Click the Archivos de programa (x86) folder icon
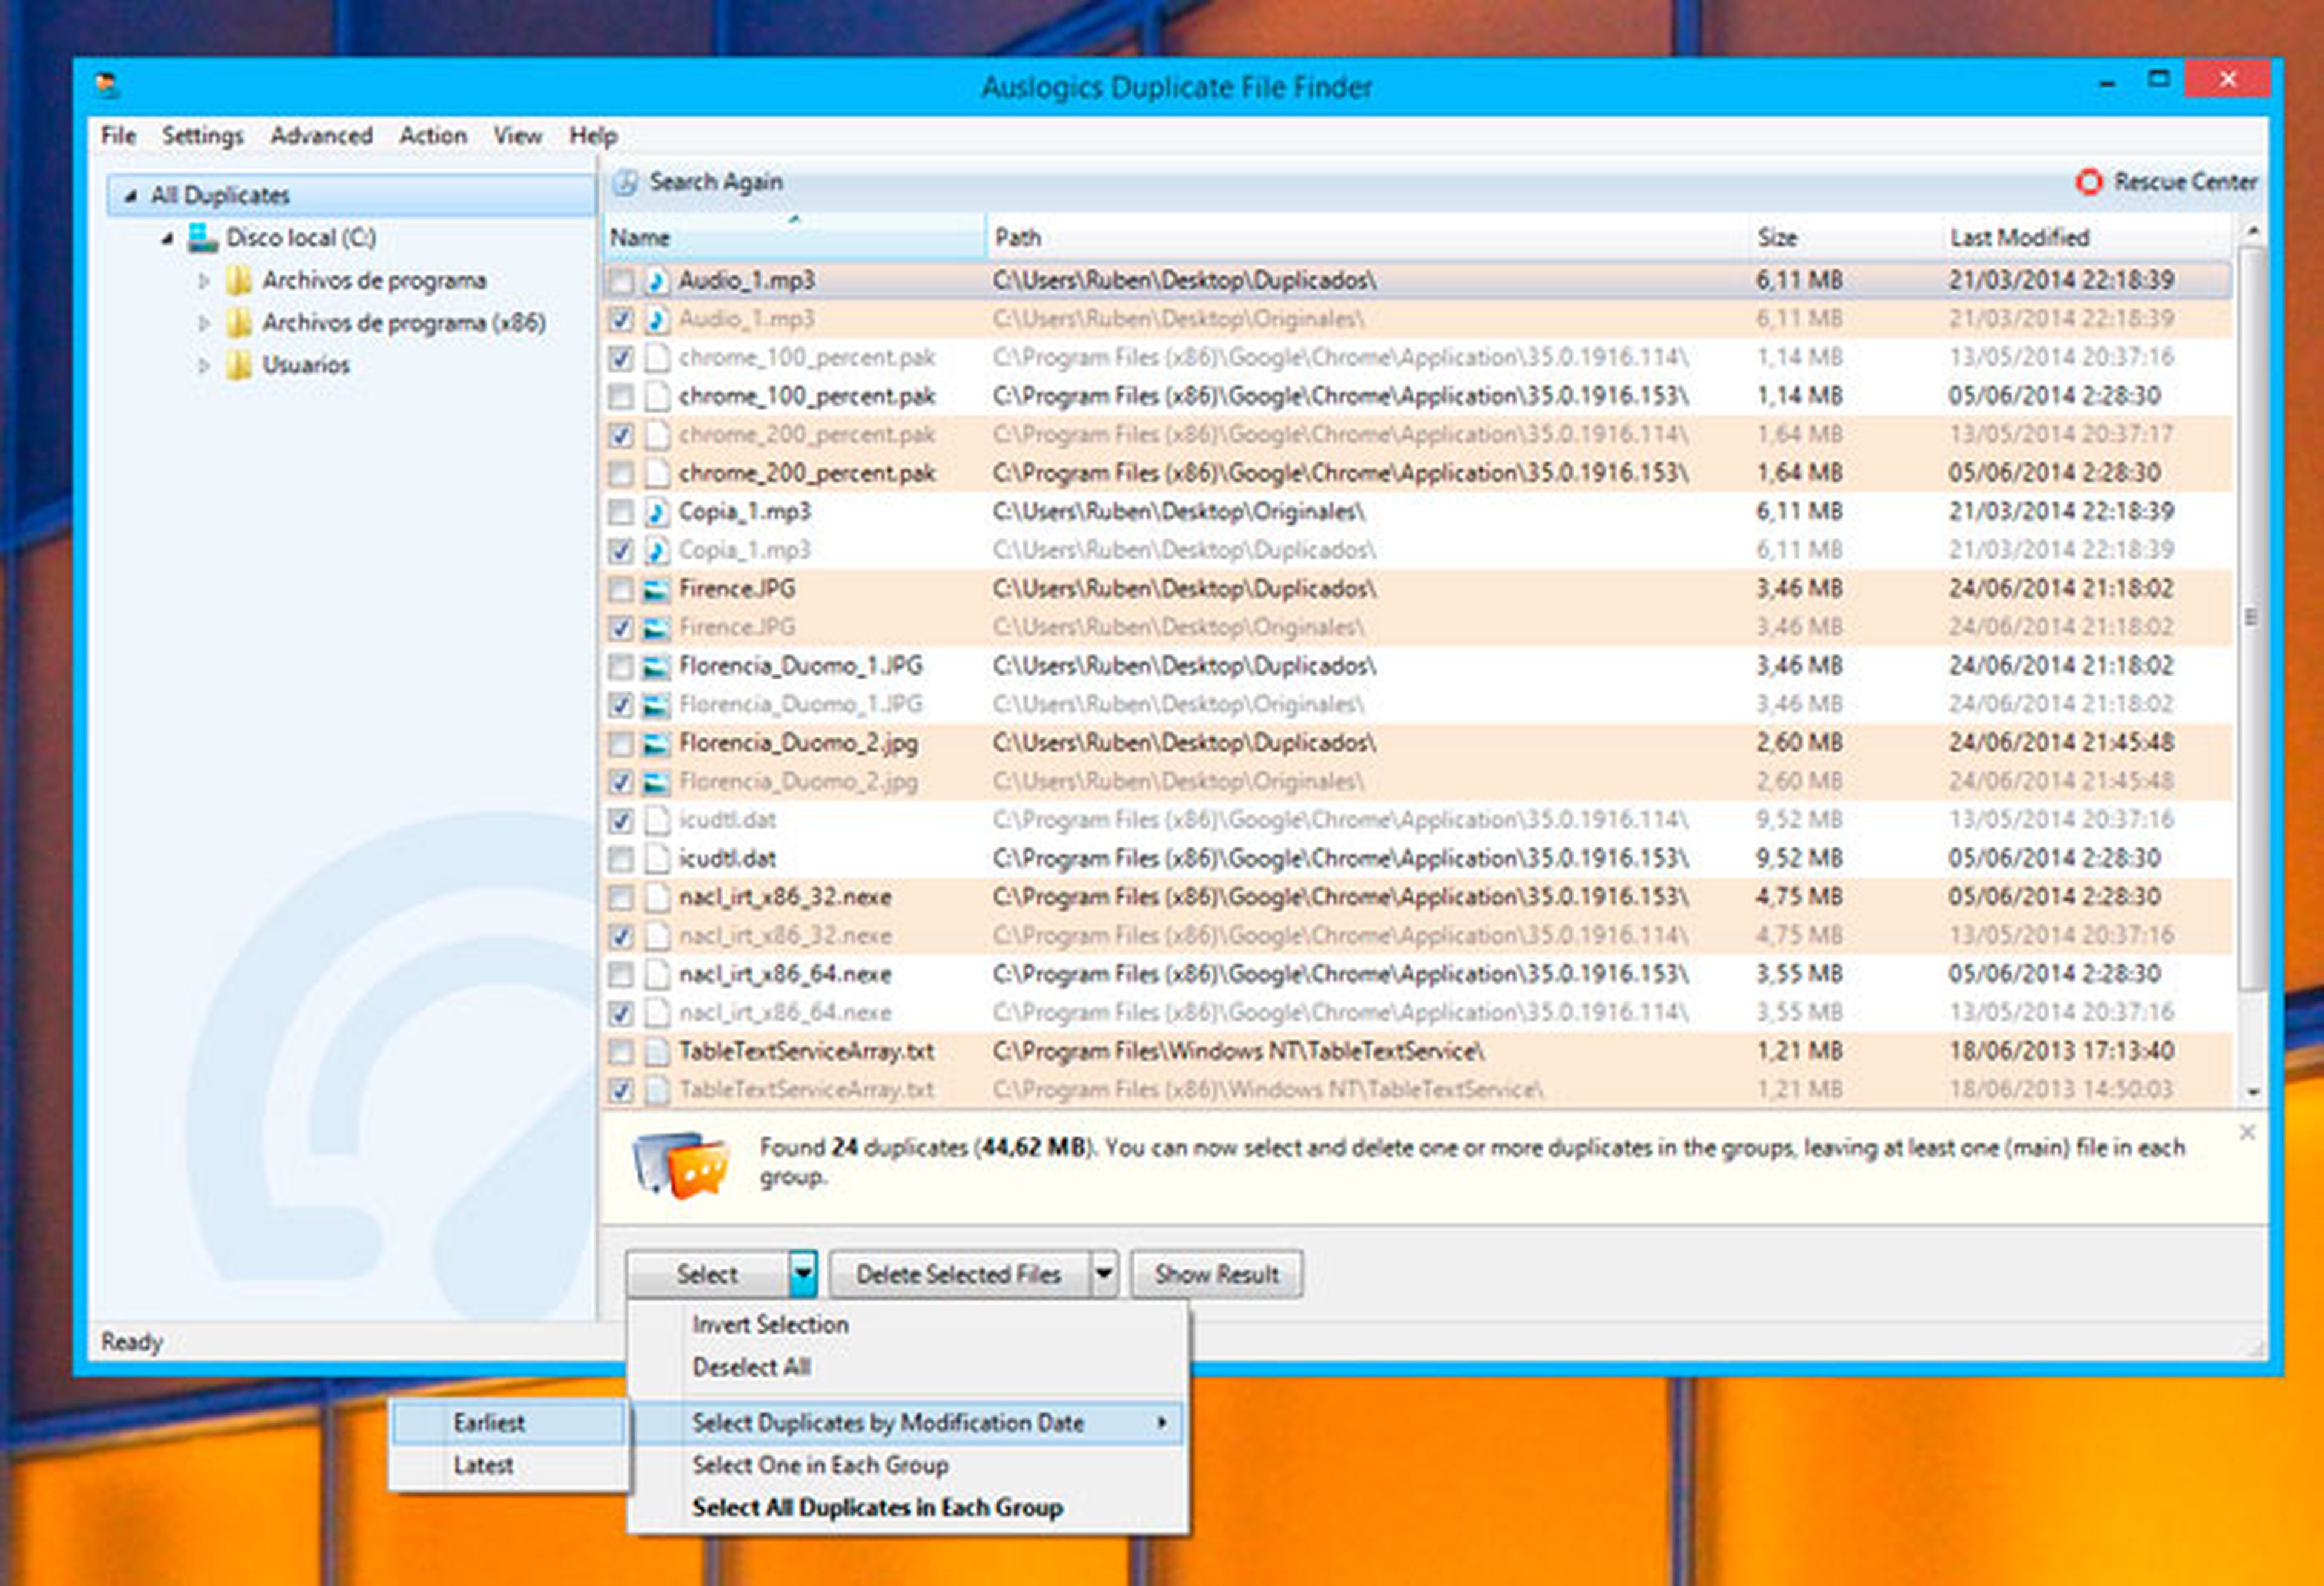The image size is (2324, 1586). pyautogui.click(x=239, y=323)
